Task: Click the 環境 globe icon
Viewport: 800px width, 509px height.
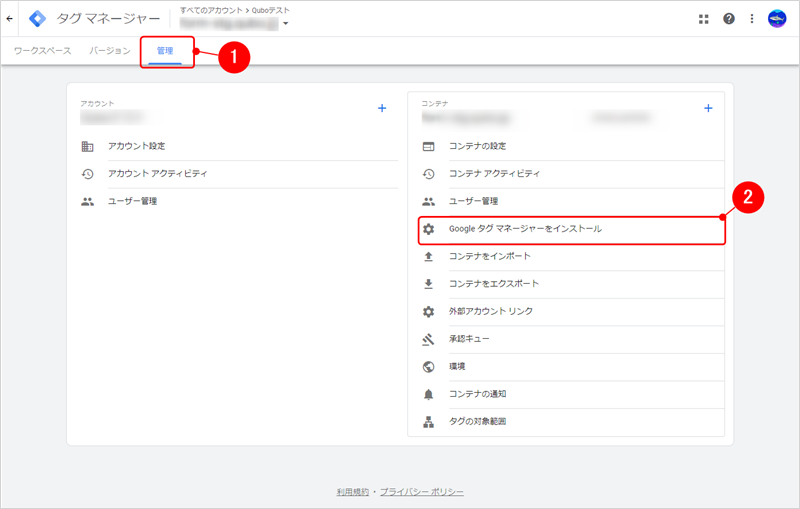Action: [x=428, y=367]
